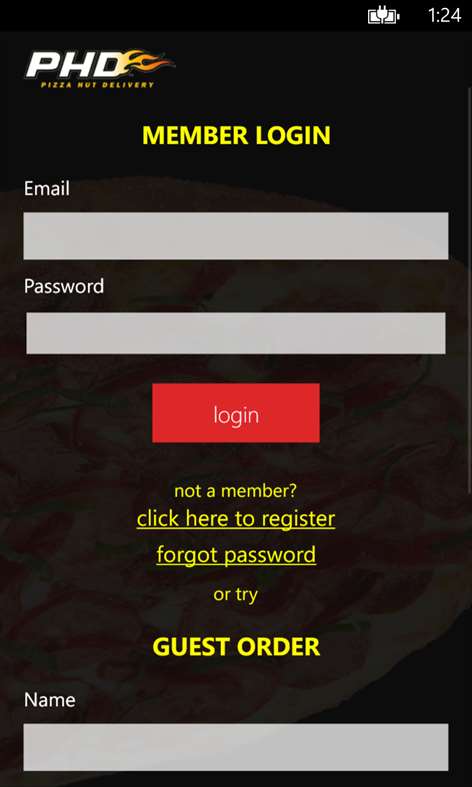Image resolution: width=472 pixels, height=787 pixels.
Task: Click the Email field label
Action: coord(47,189)
